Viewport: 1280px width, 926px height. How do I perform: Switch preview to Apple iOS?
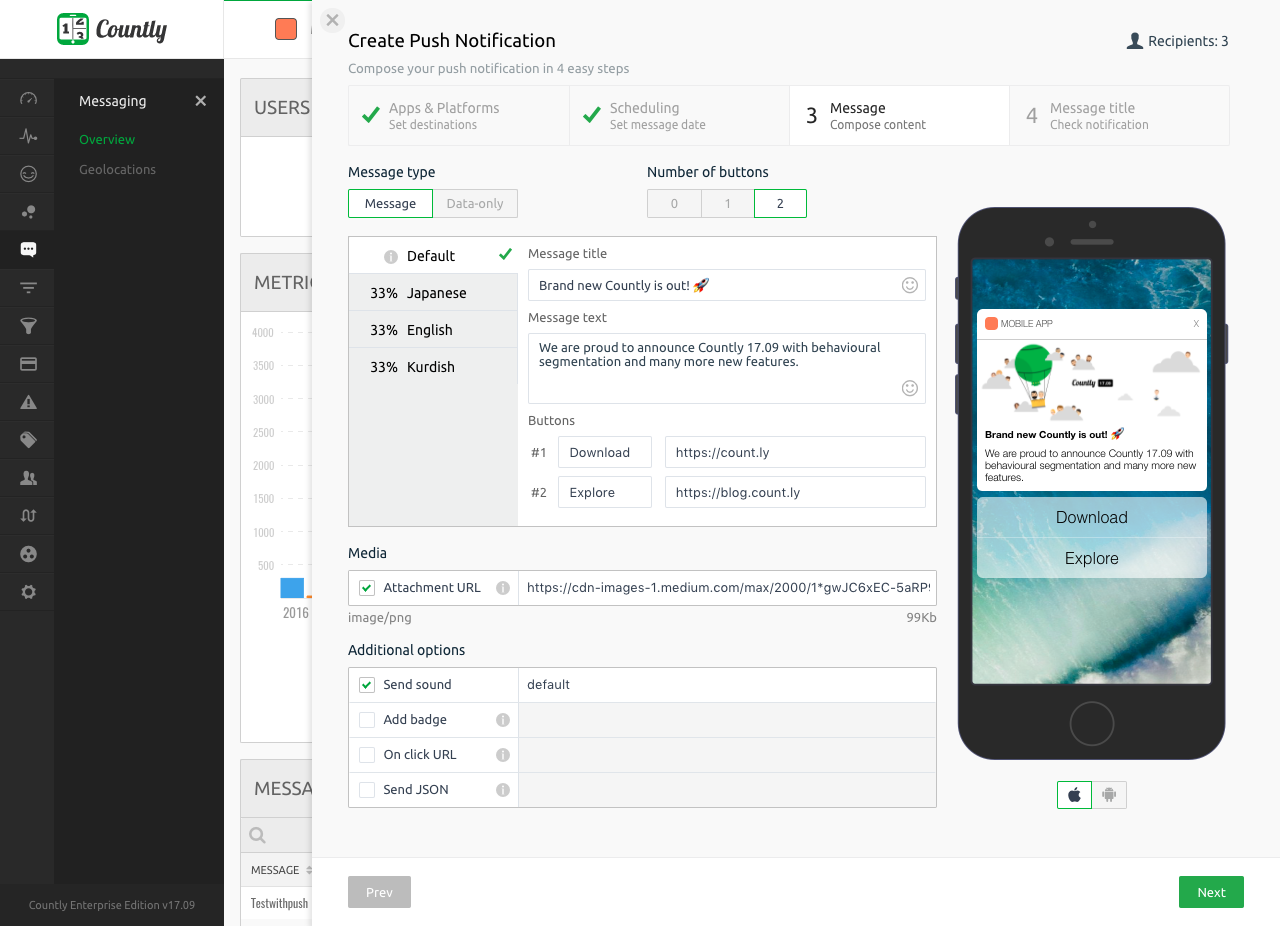point(1074,795)
